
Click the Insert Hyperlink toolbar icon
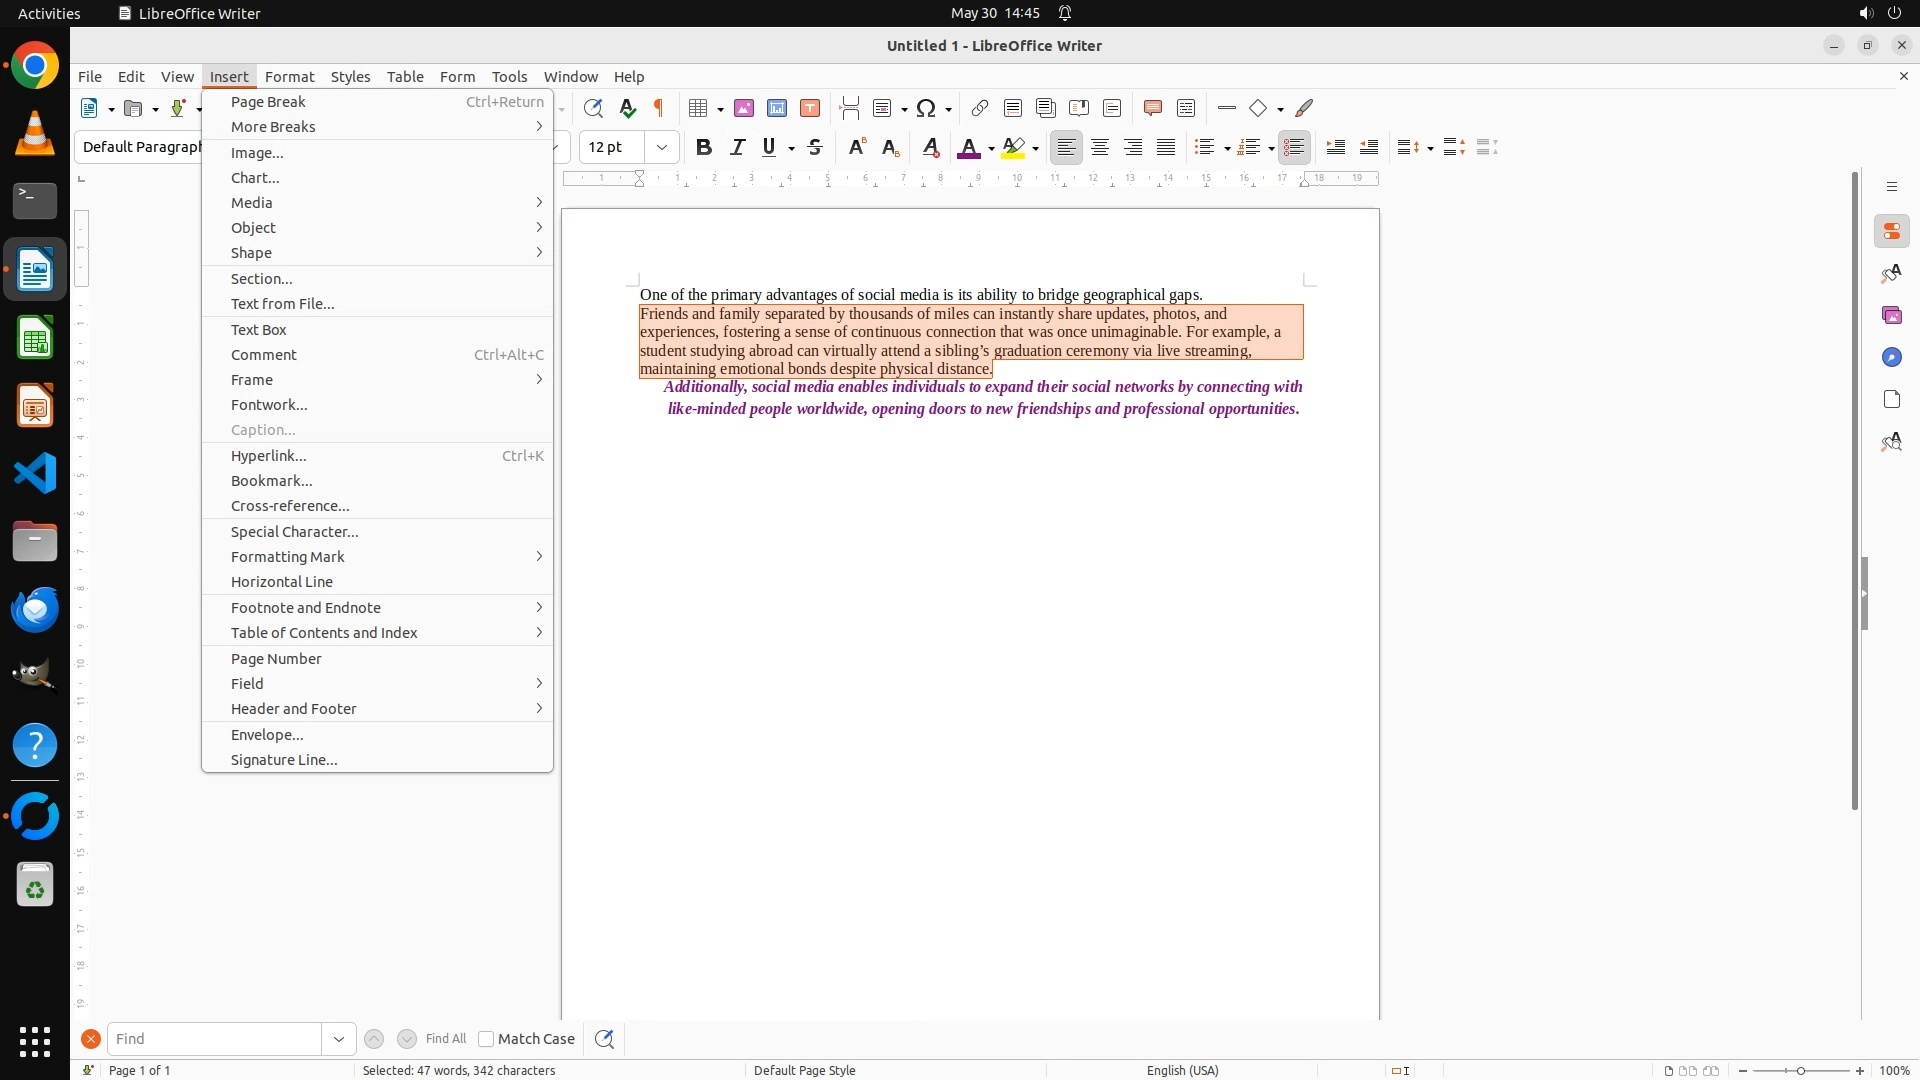980,108
